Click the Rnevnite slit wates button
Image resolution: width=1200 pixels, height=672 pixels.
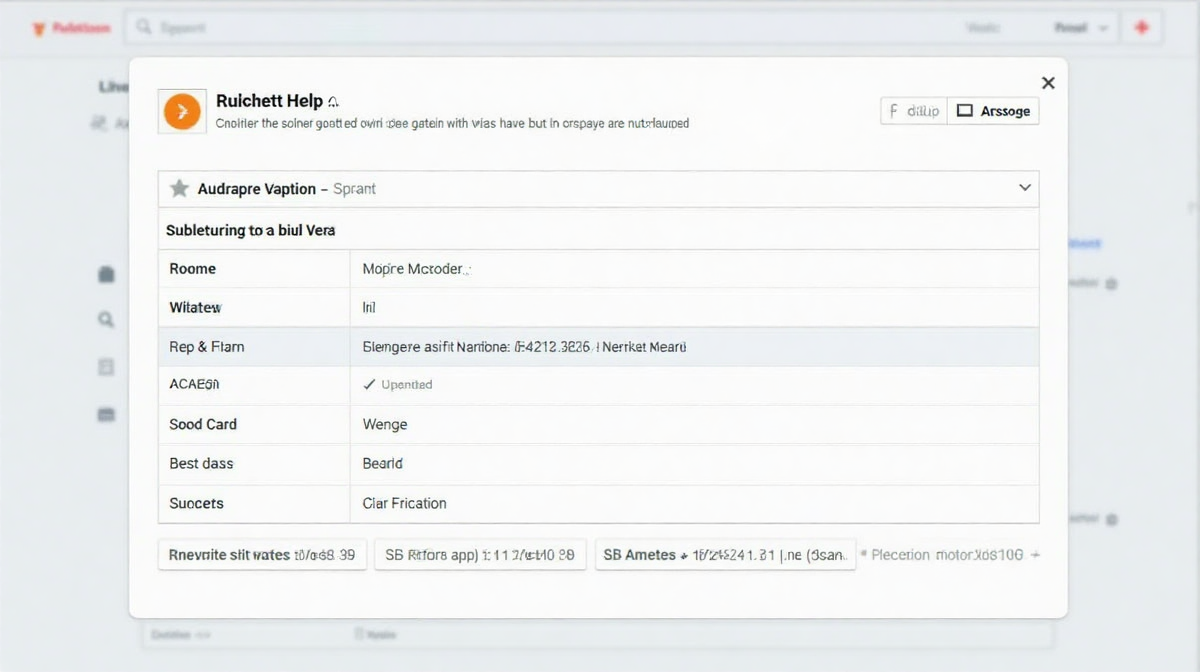pyautogui.click(x=262, y=555)
